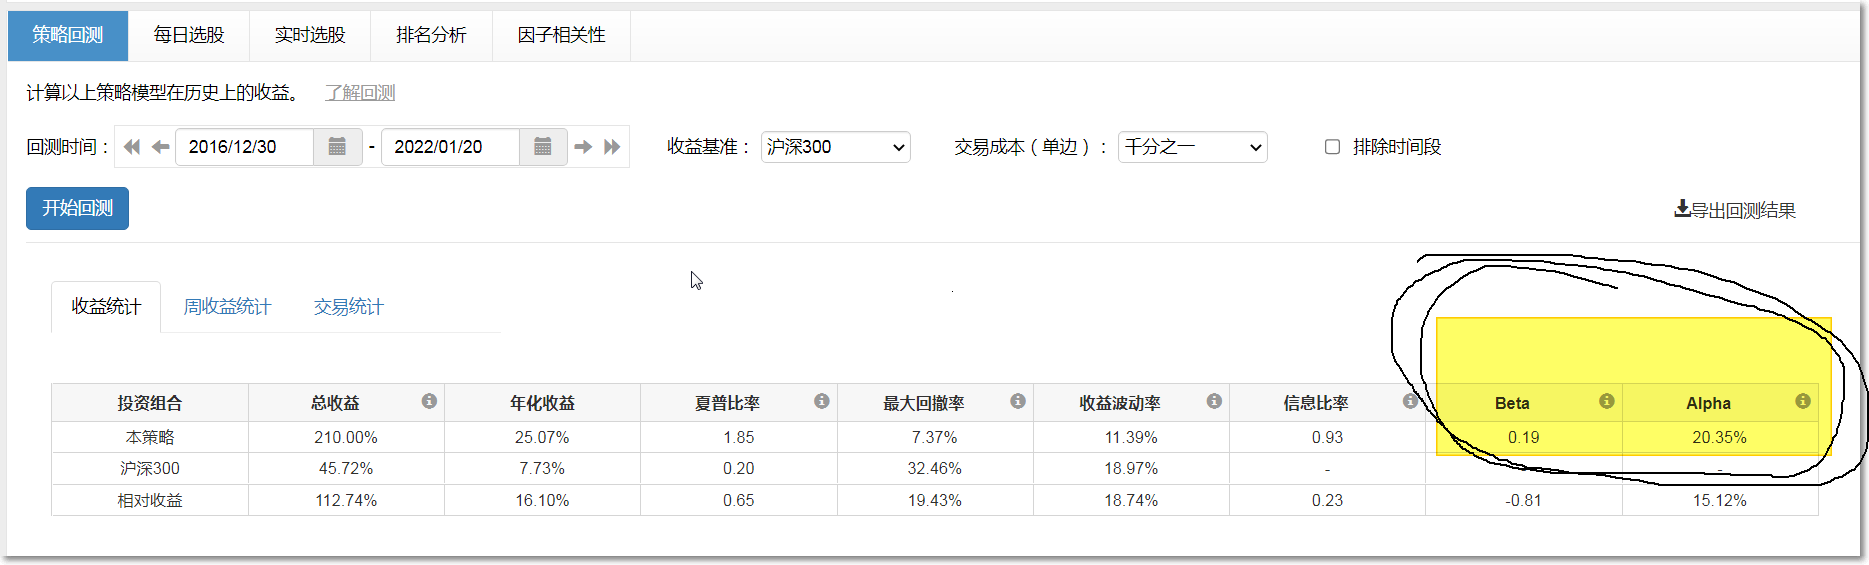Screen dimensions: 1869x565
Task: Click the info icon beside Alpha
Action: pos(1802,401)
